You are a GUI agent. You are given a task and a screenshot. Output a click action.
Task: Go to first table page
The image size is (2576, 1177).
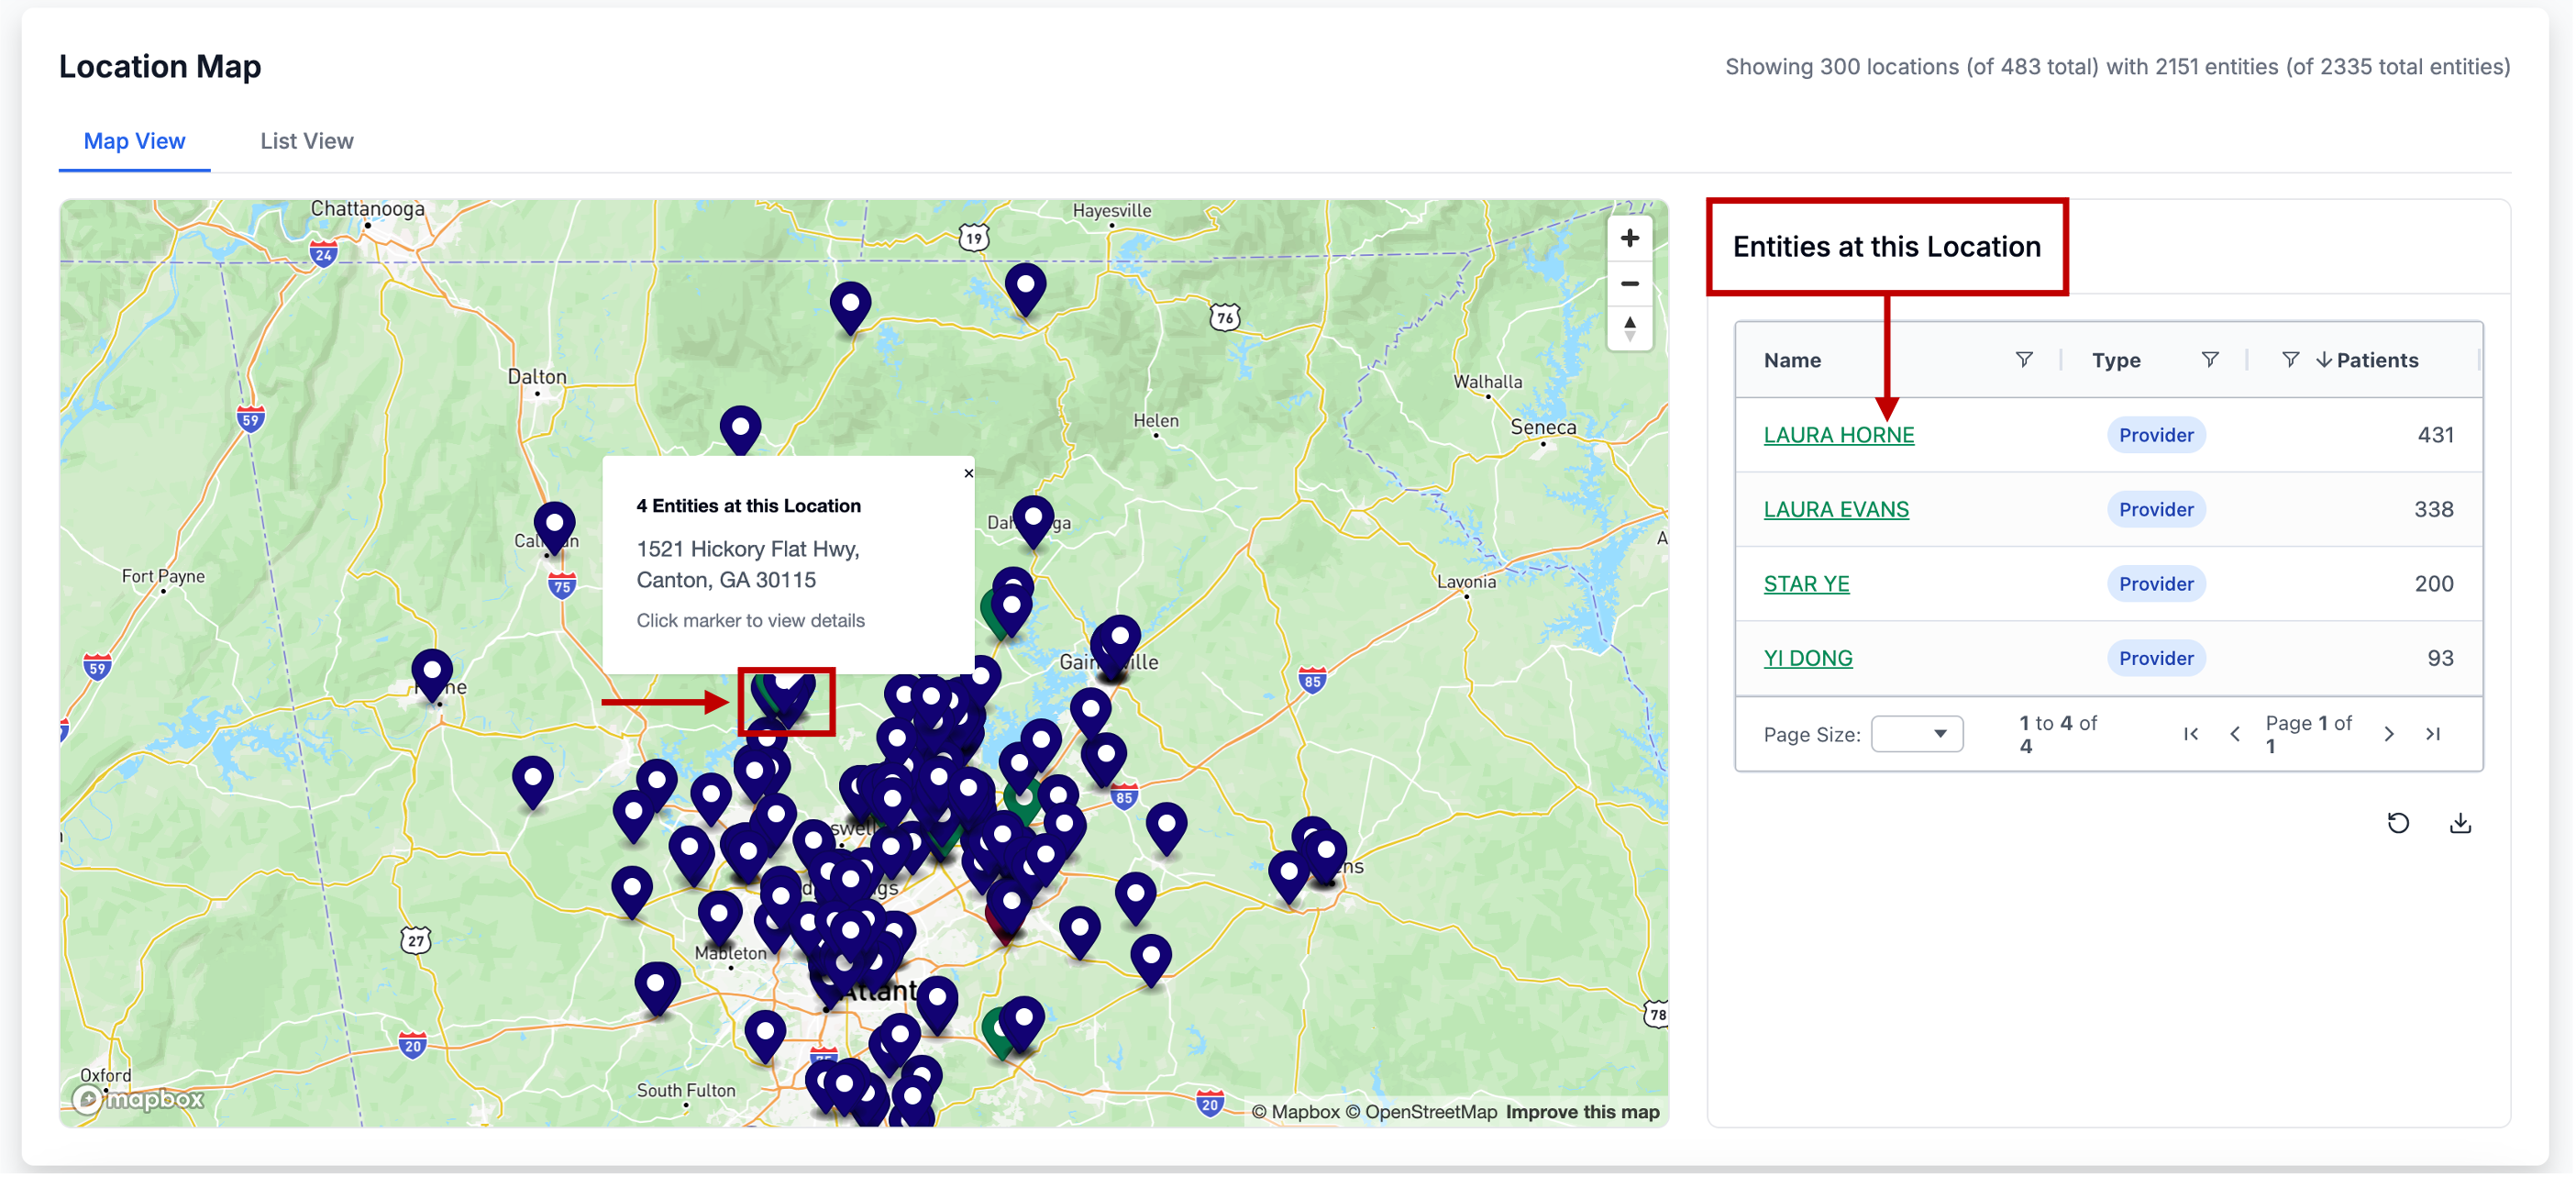tap(2190, 734)
